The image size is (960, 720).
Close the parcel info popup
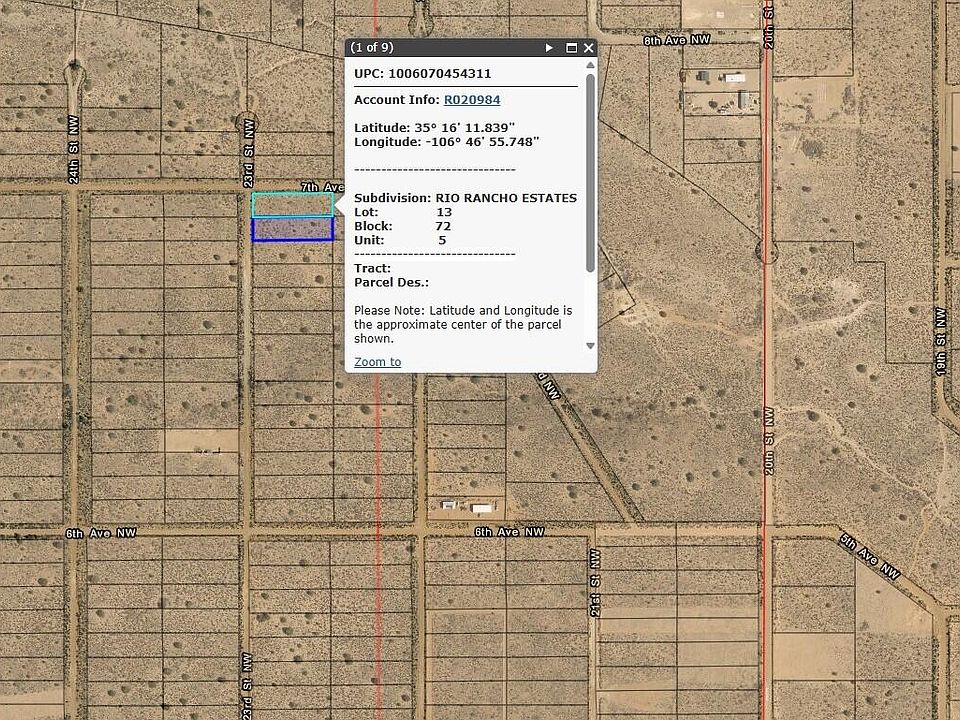point(589,48)
